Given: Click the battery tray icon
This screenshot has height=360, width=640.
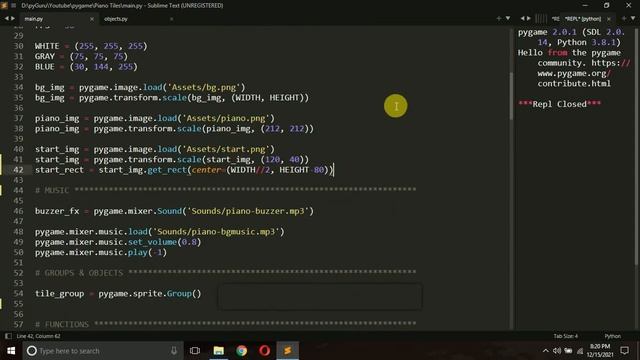Looking at the screenshot, I should click(x=568, y=351).
